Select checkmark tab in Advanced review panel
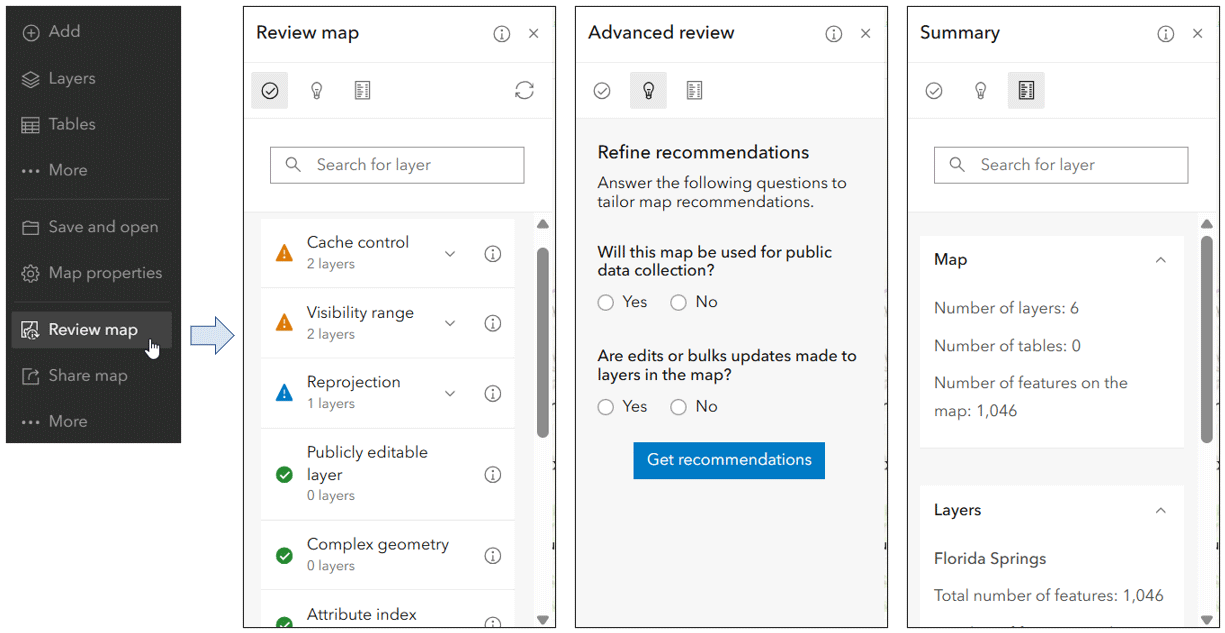 (602, 91)
